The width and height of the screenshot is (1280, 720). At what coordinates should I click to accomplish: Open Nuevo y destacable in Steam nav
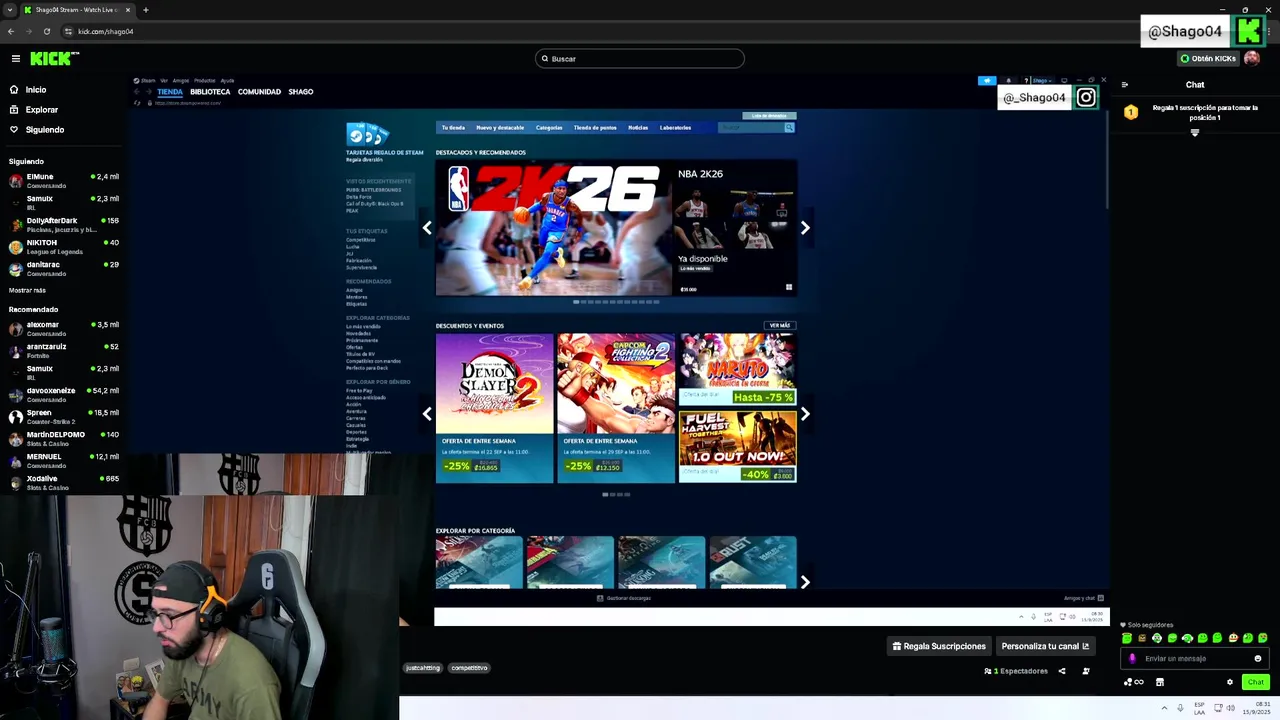click(500, 128)
